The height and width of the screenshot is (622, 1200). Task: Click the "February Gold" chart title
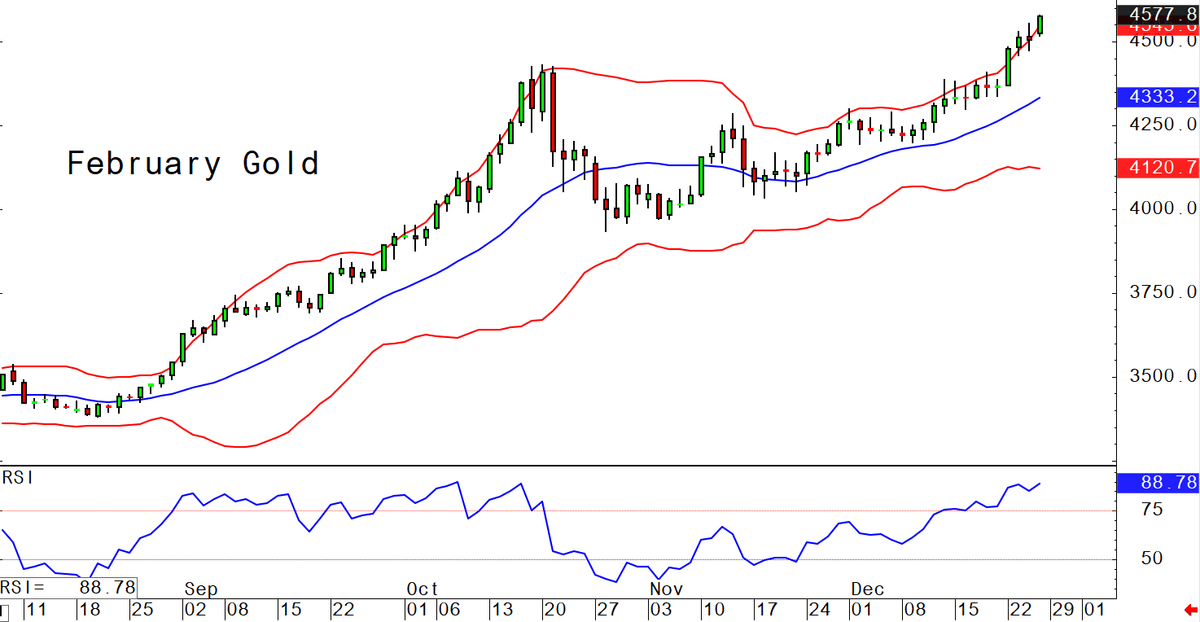pos(193,163)
